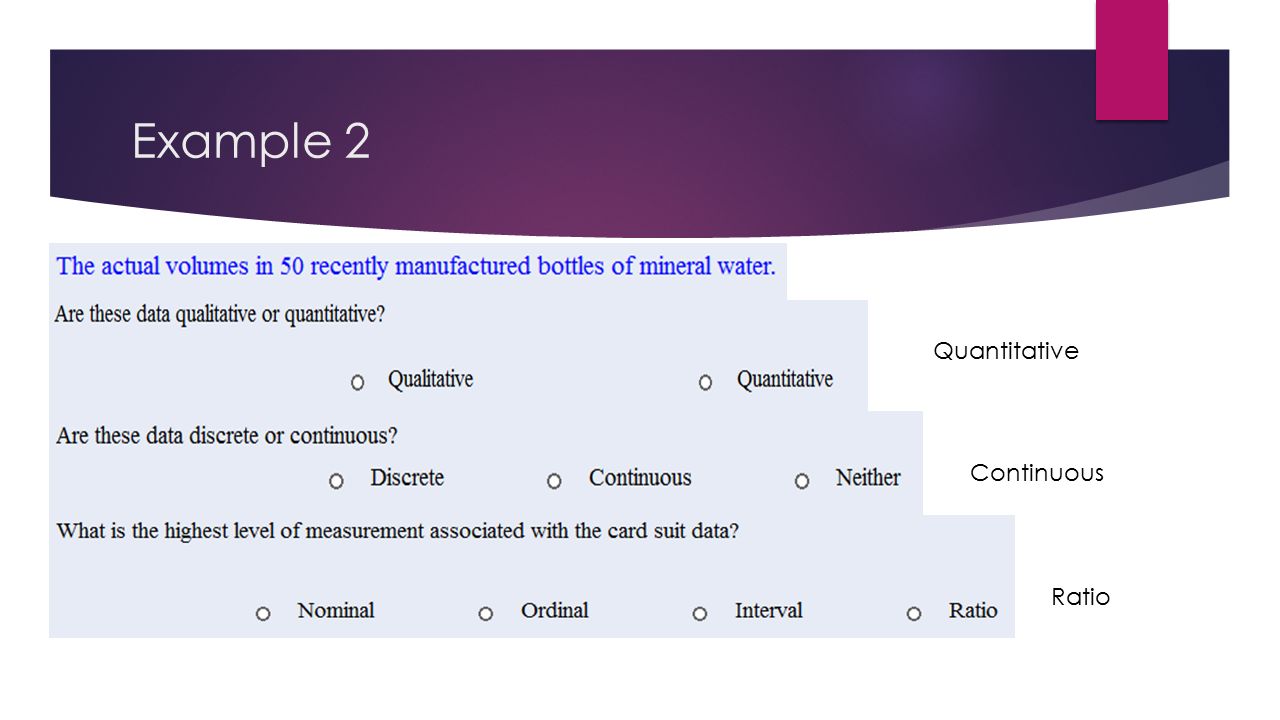Click the Example 2 slide title

tap(251, 141)
